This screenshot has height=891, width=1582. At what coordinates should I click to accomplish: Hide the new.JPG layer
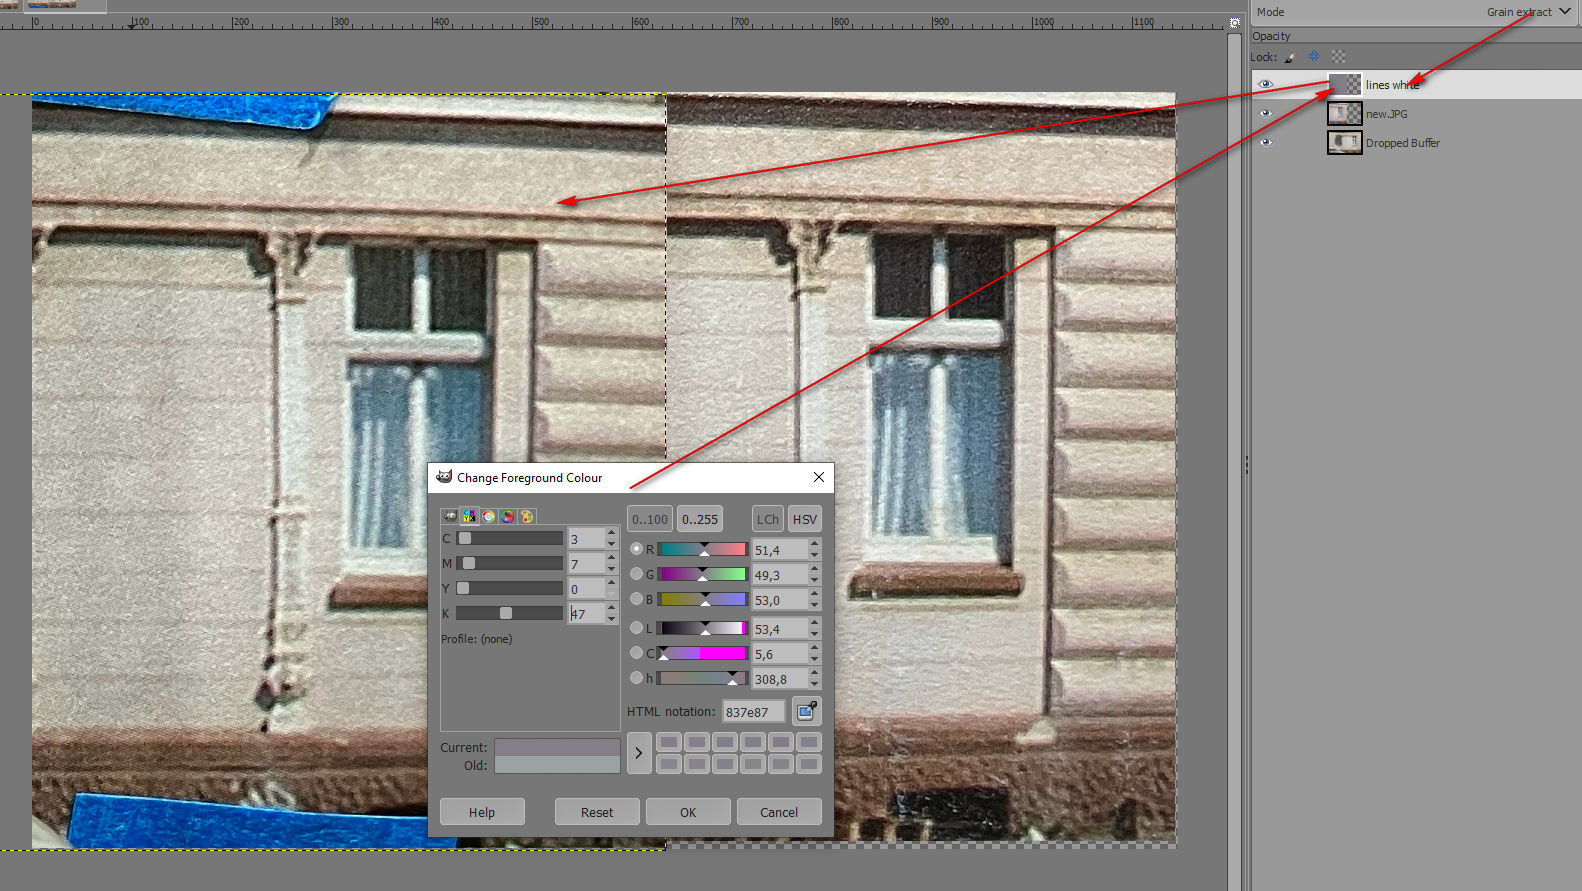1265,114
